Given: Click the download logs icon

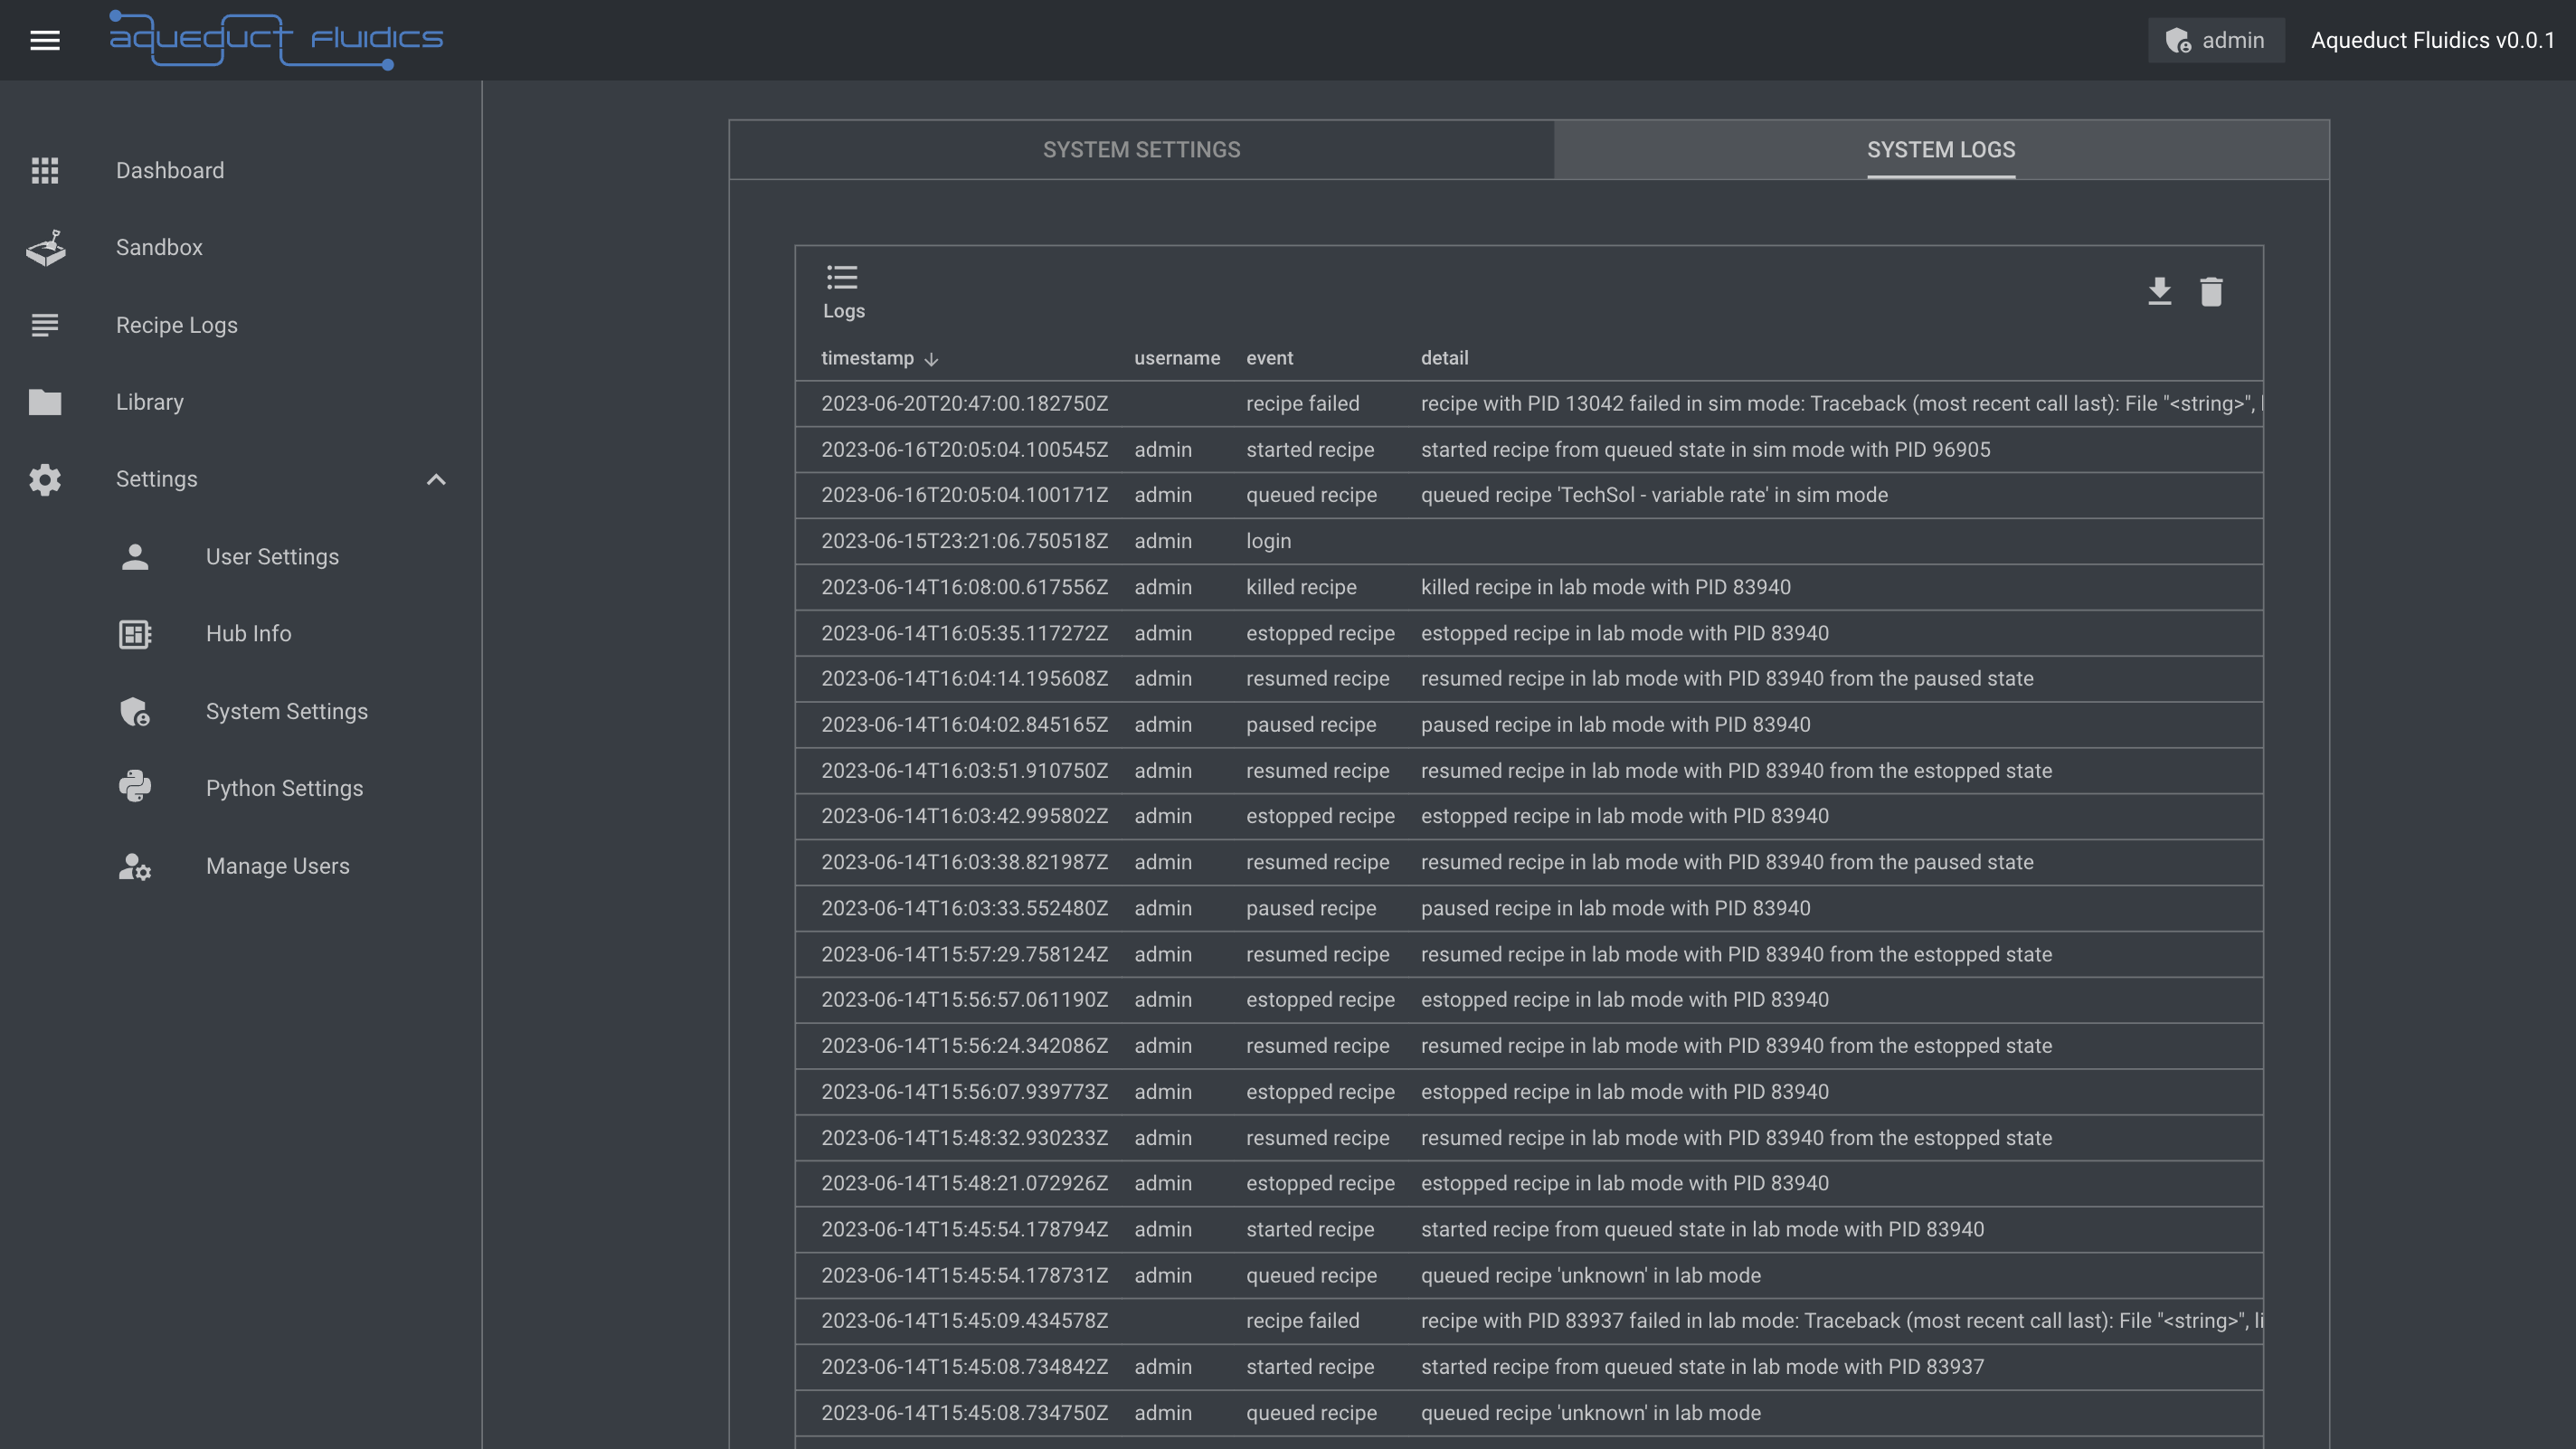Looking at the screenshot, I should (x=2160, y=290).
